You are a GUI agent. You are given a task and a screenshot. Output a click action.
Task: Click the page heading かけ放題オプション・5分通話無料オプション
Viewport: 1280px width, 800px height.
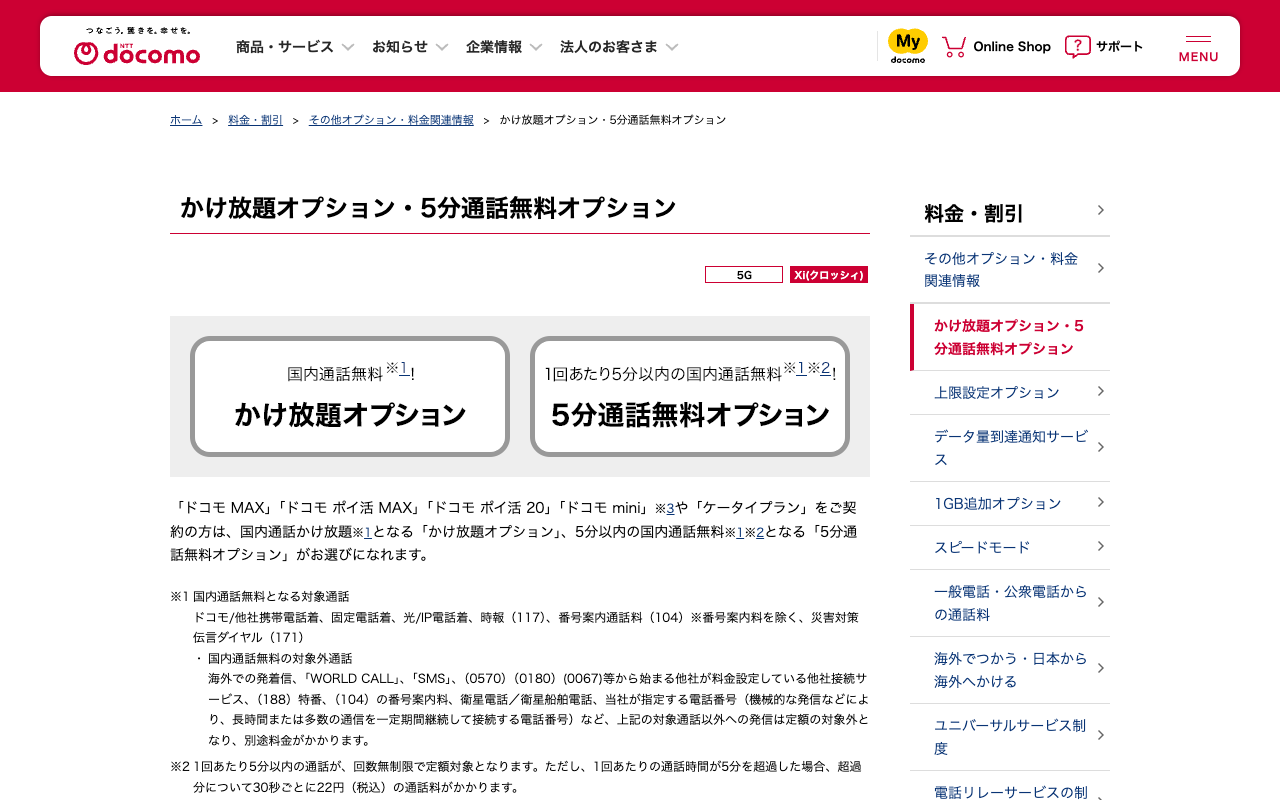[x=428, y=208]
